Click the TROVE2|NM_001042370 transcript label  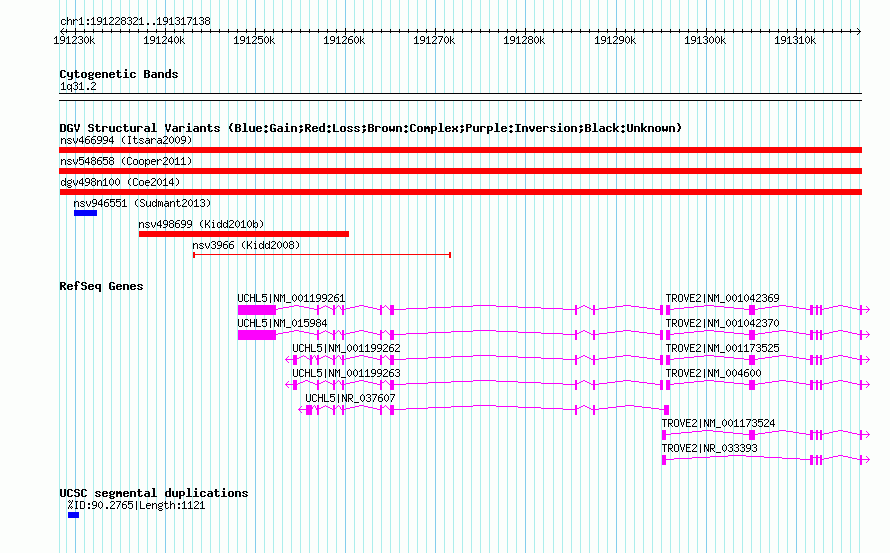click(x=723, y=323)
